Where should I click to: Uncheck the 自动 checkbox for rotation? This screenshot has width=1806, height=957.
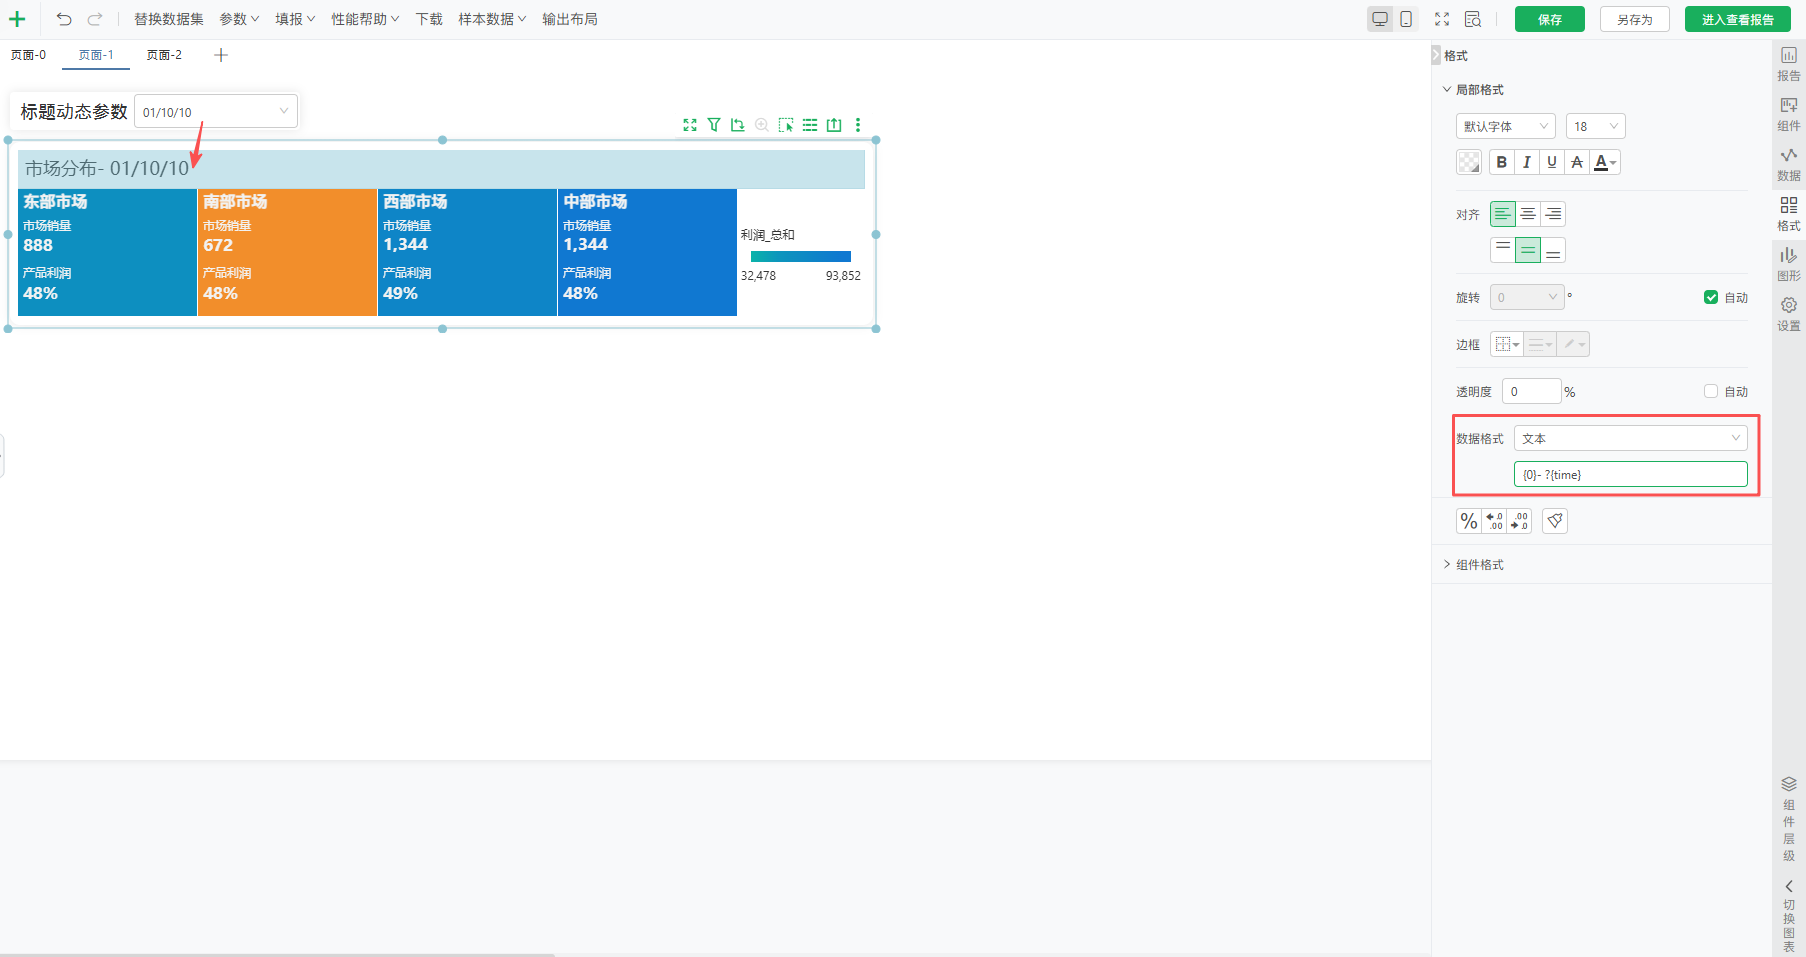click(x=1711, y=297)
